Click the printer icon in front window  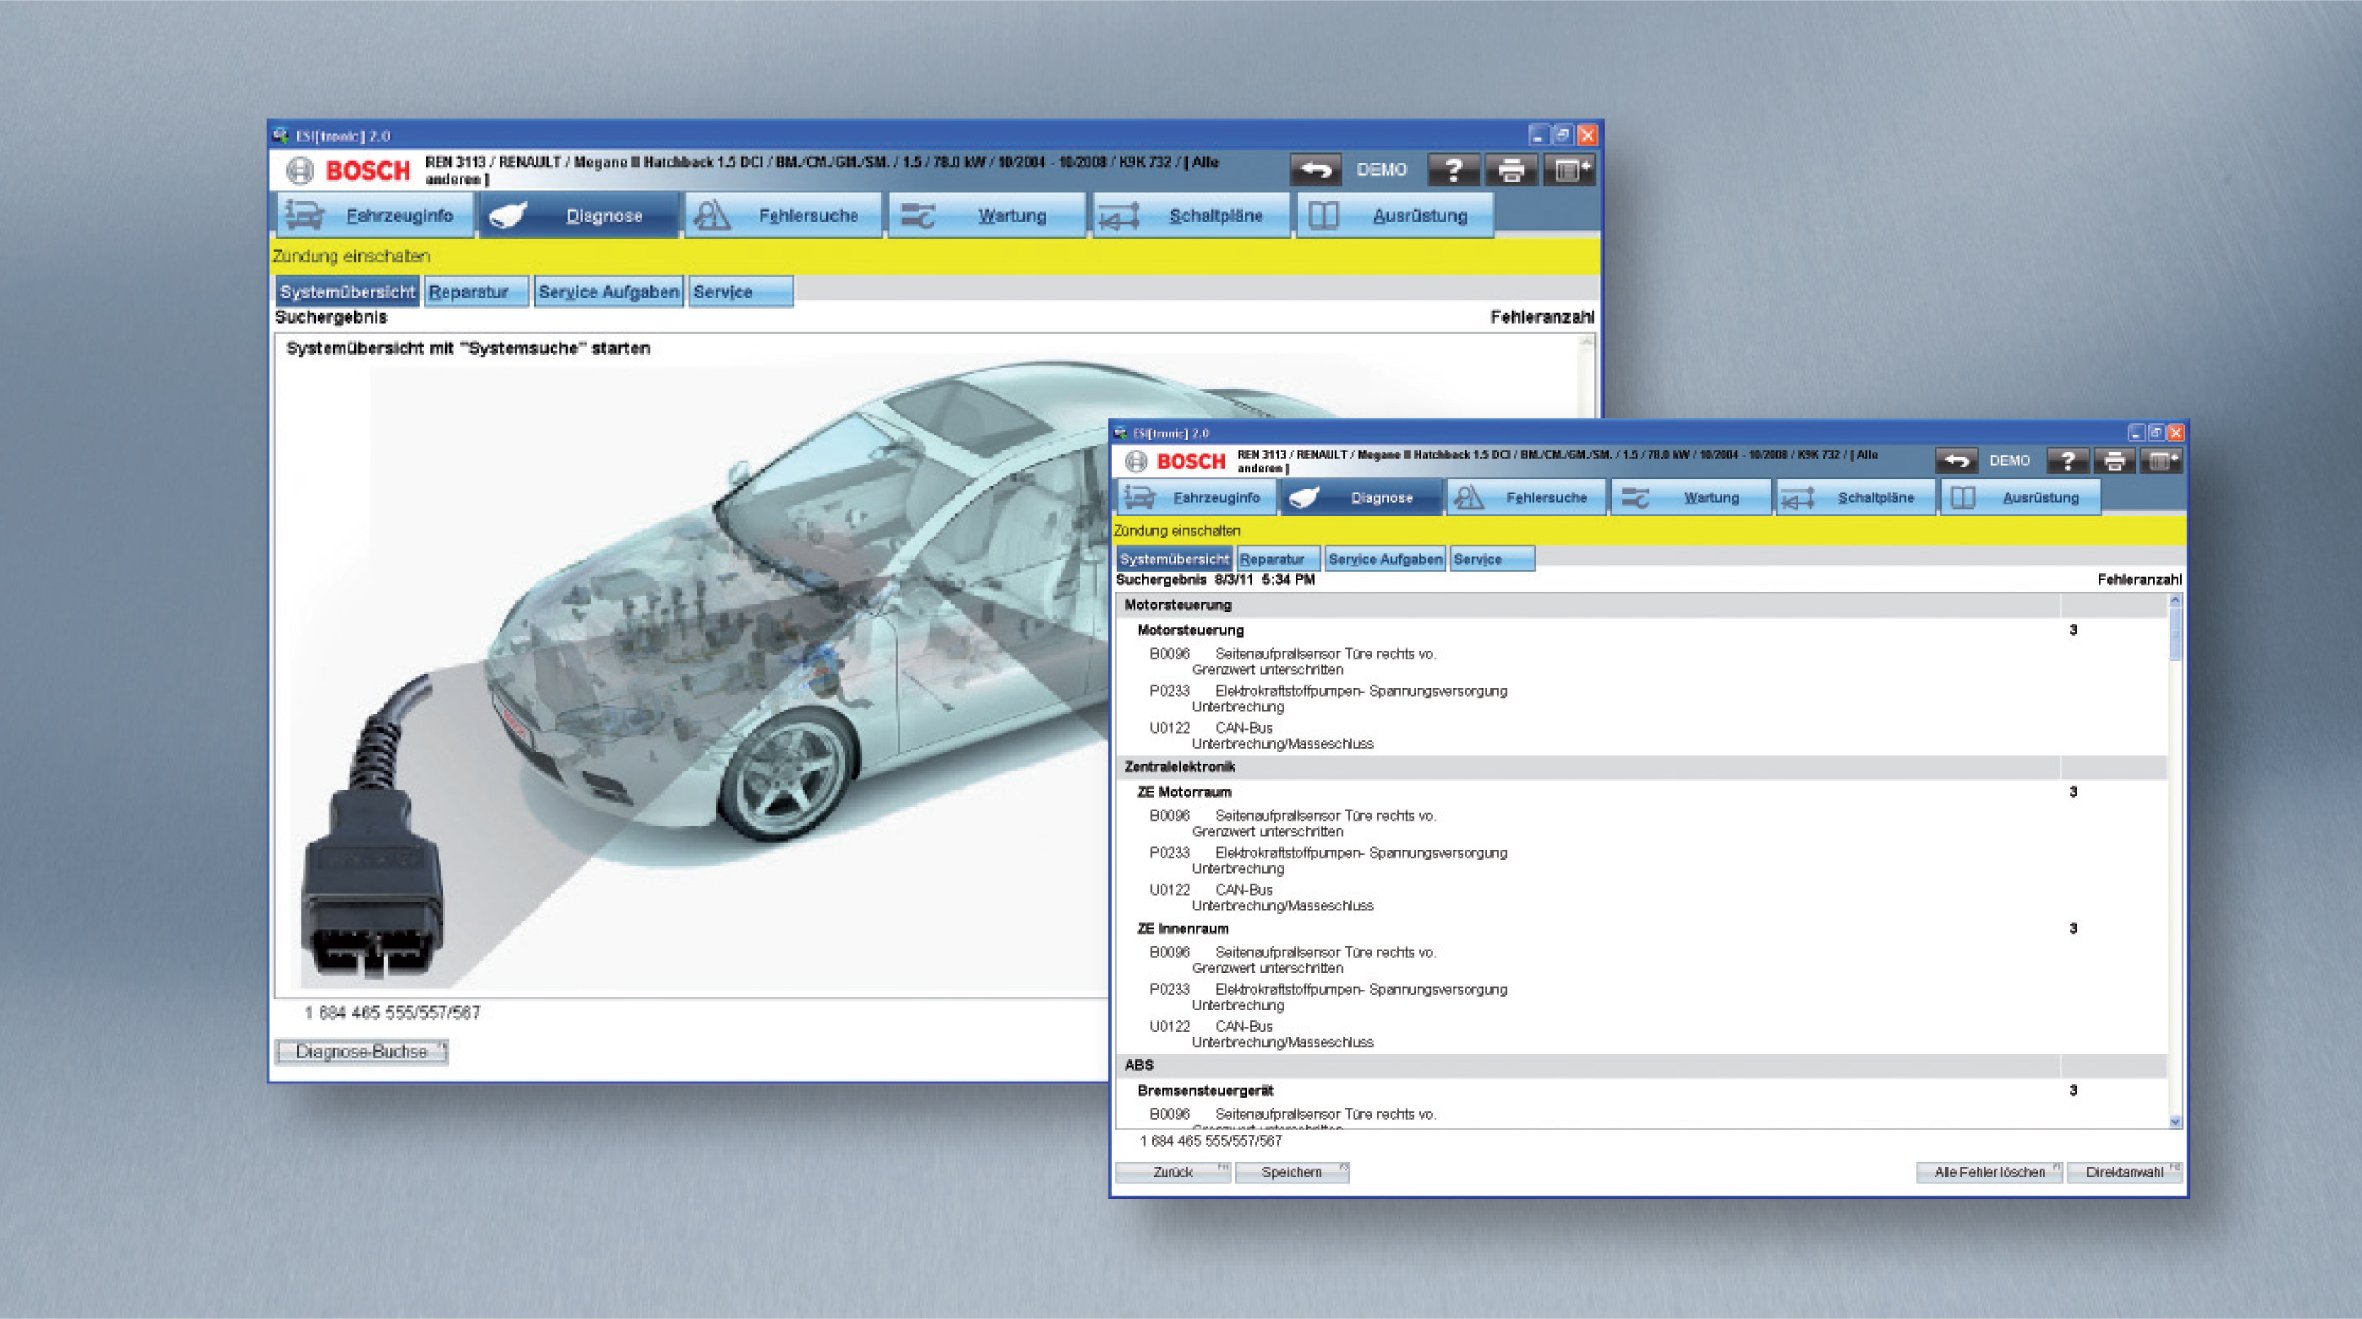[x=2114, y=461]
